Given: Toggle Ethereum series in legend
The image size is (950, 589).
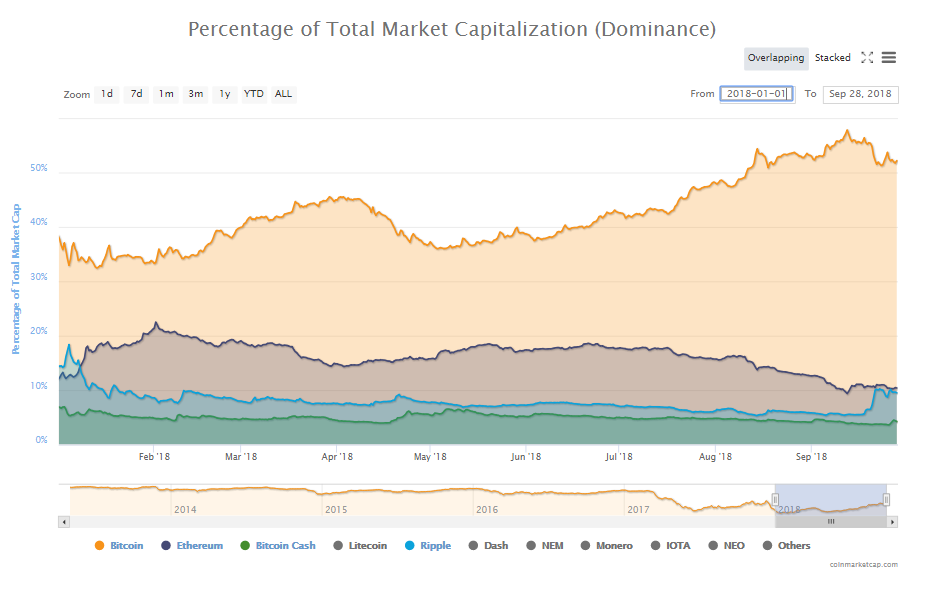Looking at the screenshot, I should coord(192,546).
